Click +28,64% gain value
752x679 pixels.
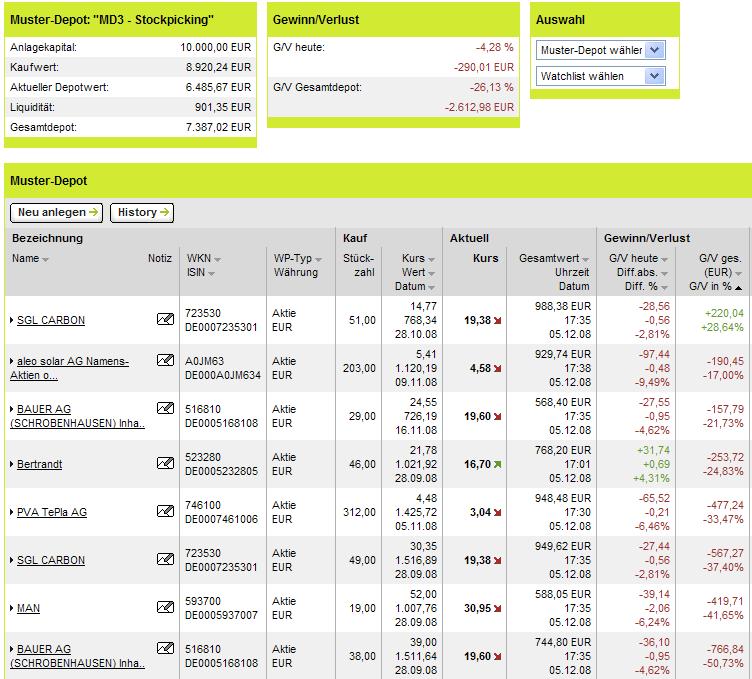(x=722, y=328)
